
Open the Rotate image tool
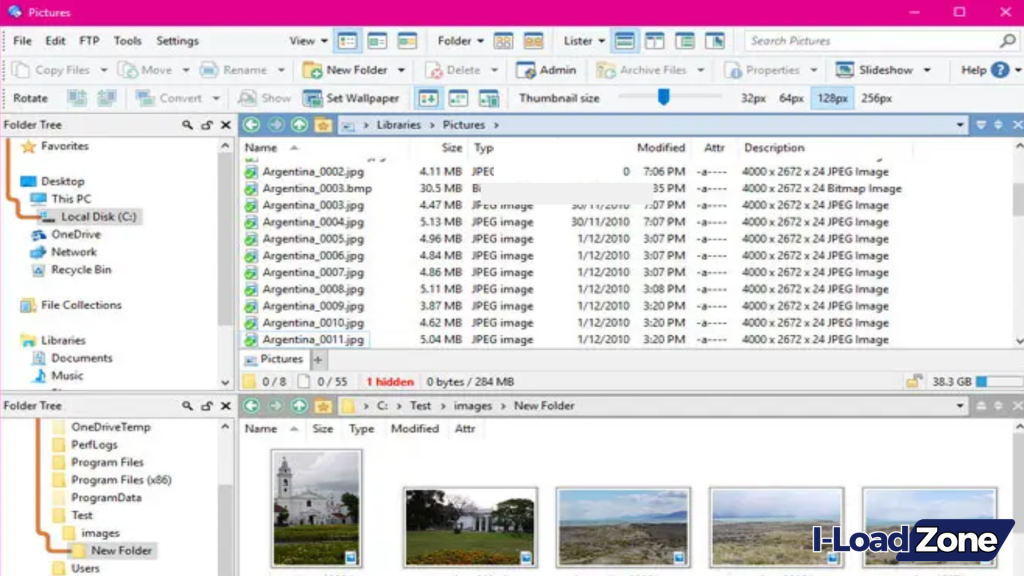pos(31,98)
